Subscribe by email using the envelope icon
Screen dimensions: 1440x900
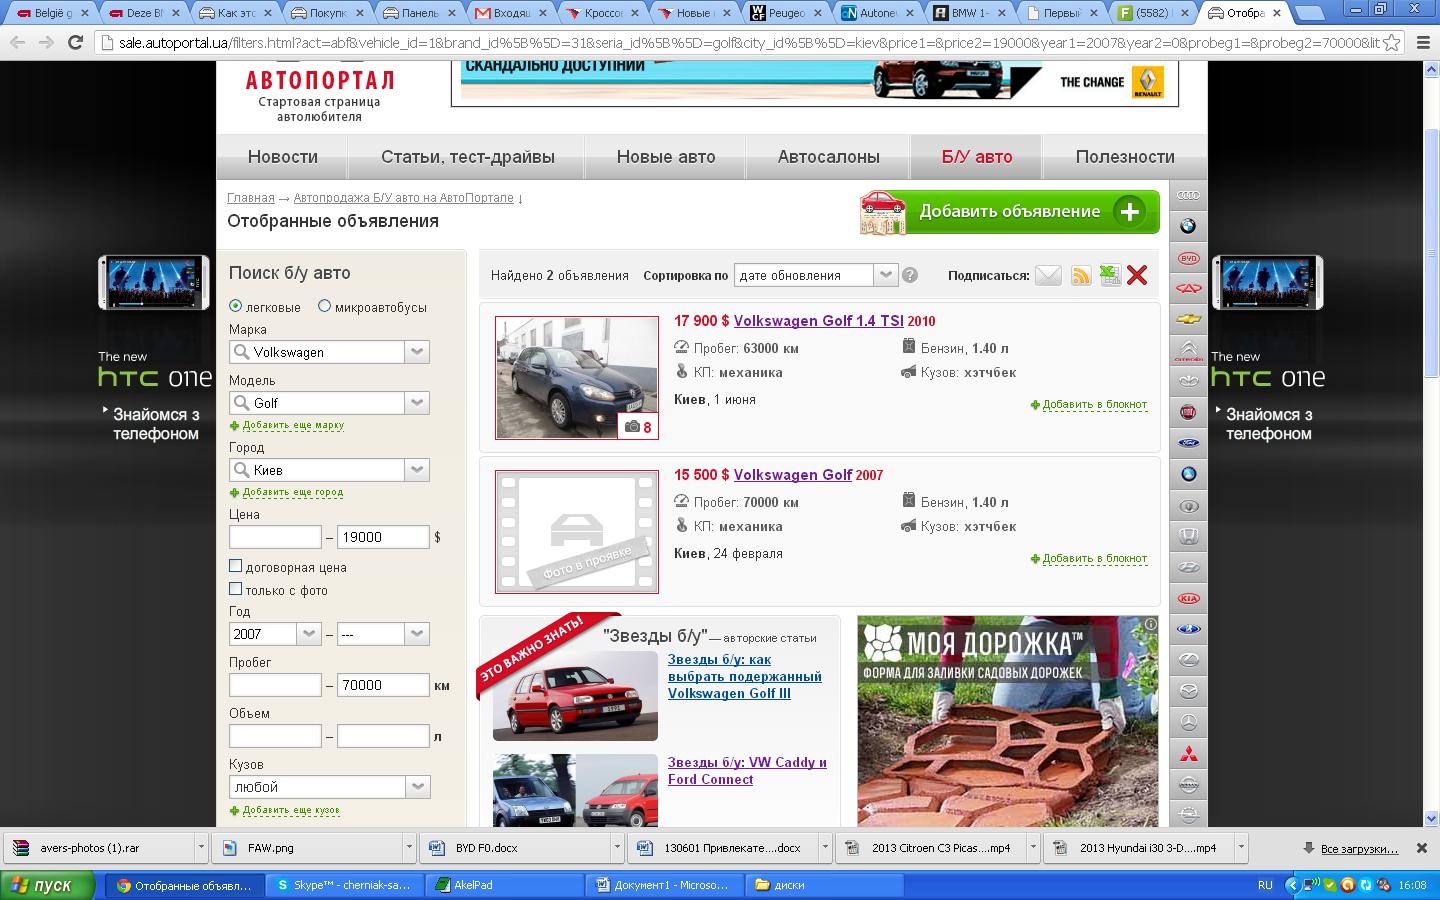[x=1047, y=275]
